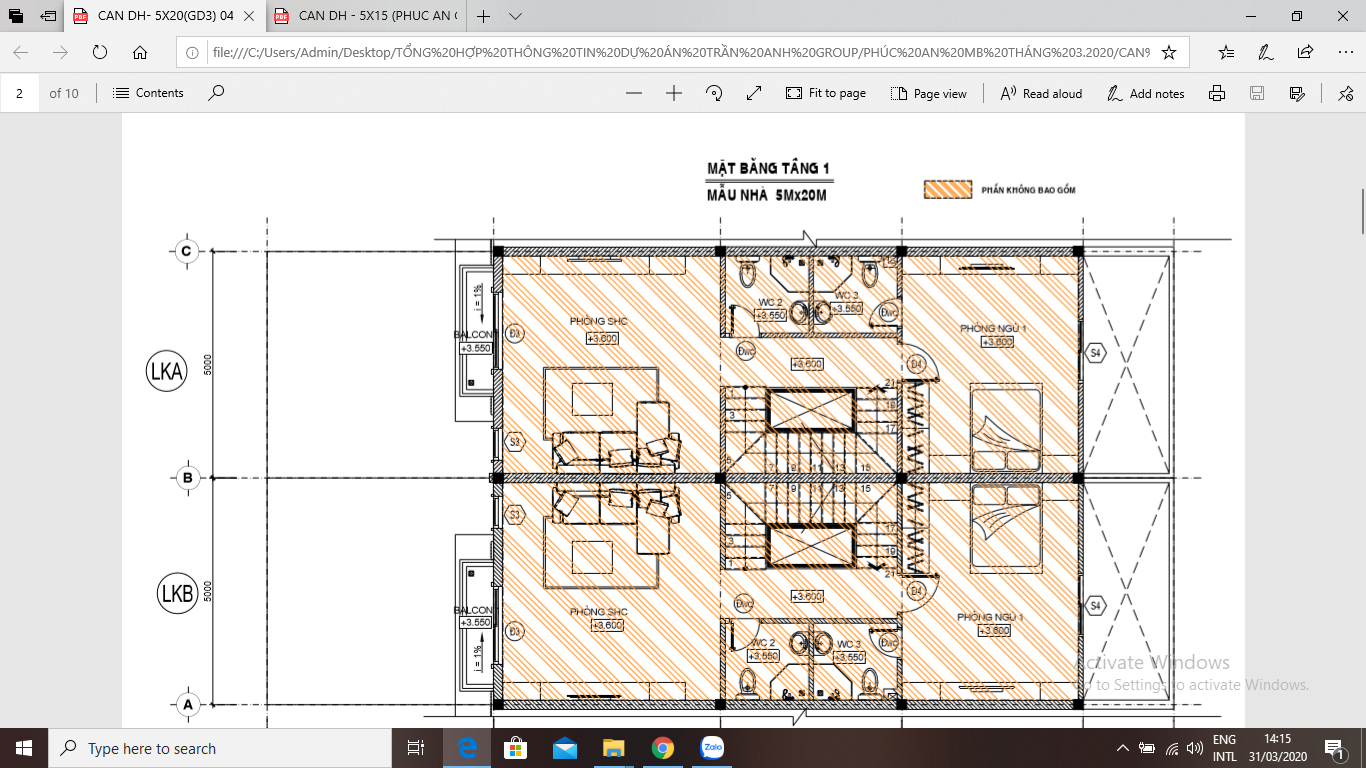This screenshot has width=1366, height=768.
Task: Open browser Settings and more menu
Action: tap(1344, 52)
